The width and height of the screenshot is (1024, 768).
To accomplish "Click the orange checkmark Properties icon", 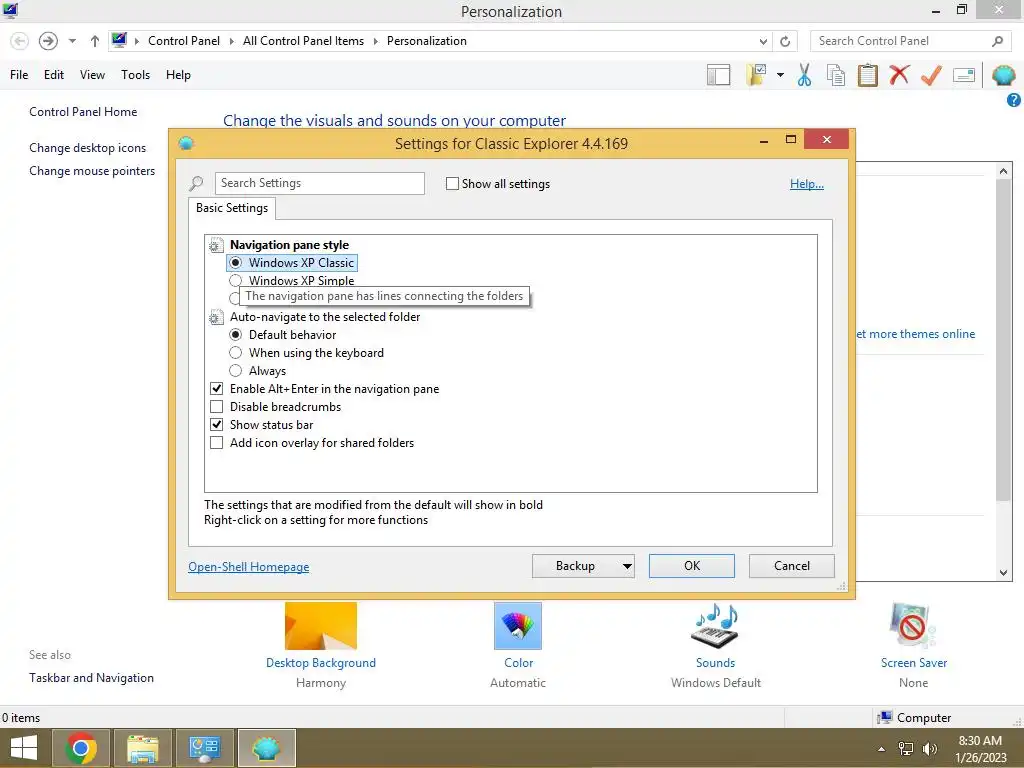I will [x=931, y=75].
